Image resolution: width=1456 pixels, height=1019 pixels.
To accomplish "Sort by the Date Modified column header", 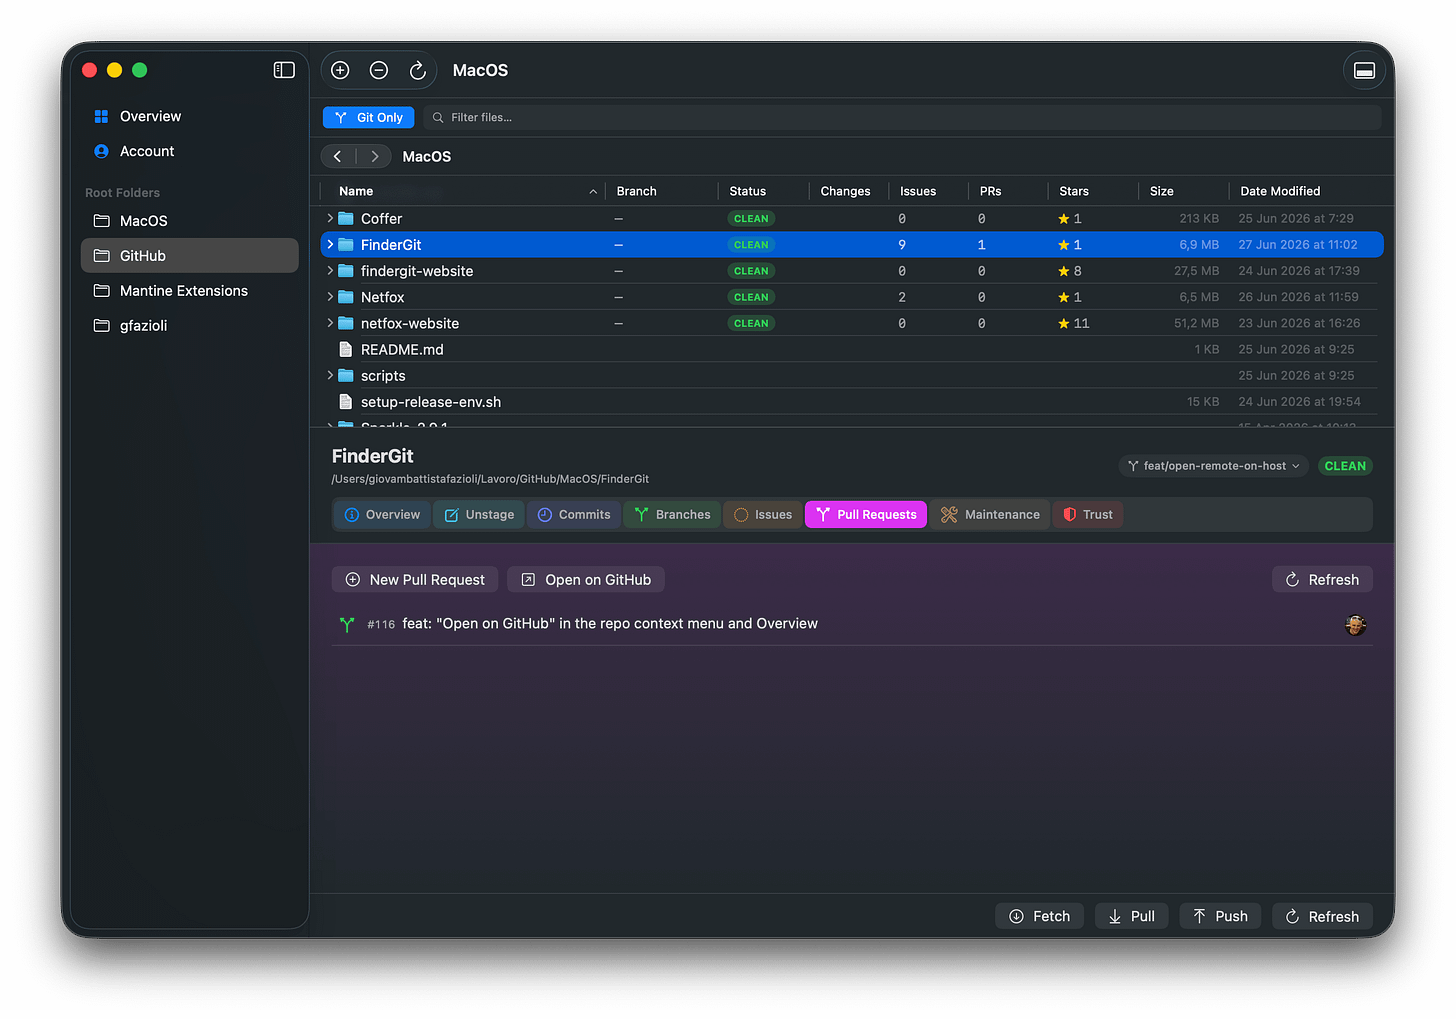I will (x=1280, y=191).
